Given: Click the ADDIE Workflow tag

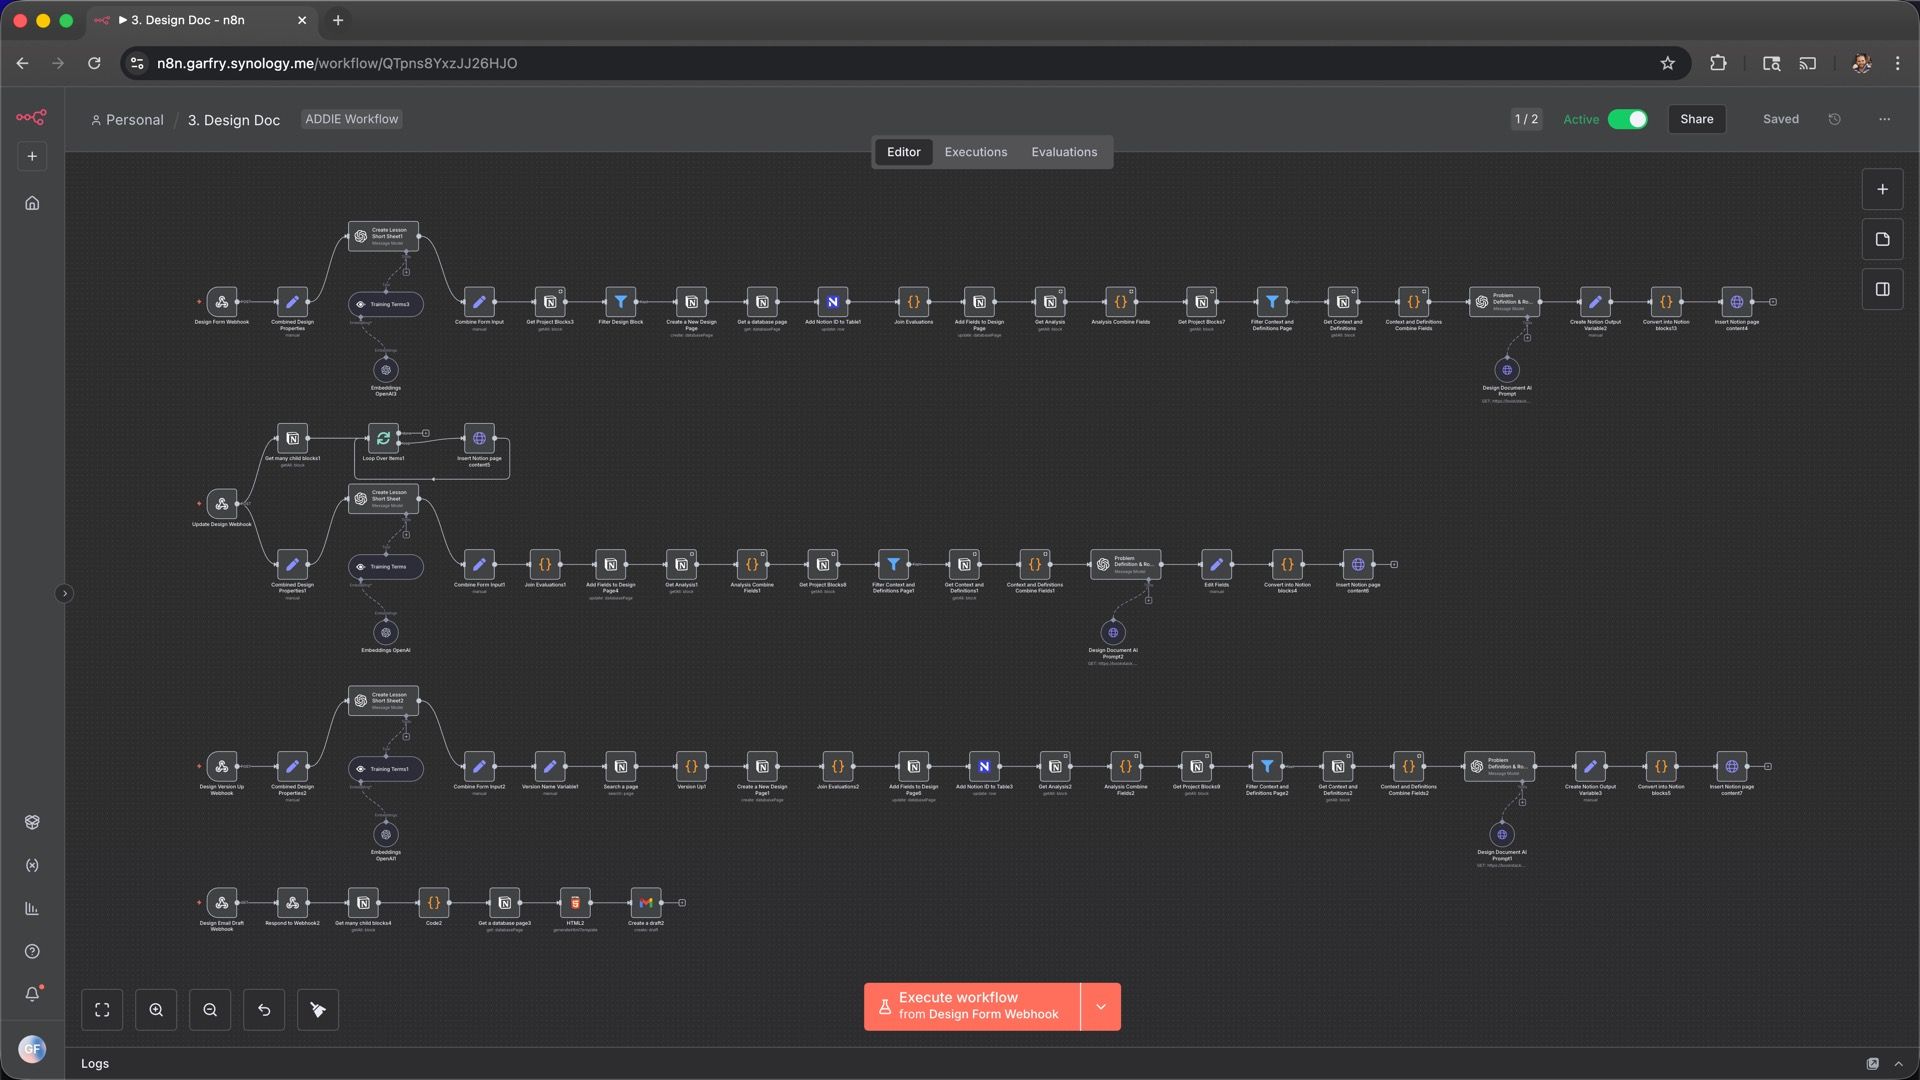Looking at the screenshot, I should 351,119.
